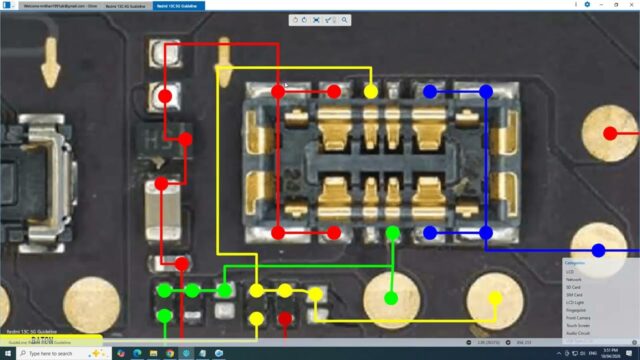Image resolution: width=640 pixels, height=360 pixels.
Task: Click the Categories header in the popup
Action: coord(575,263)
